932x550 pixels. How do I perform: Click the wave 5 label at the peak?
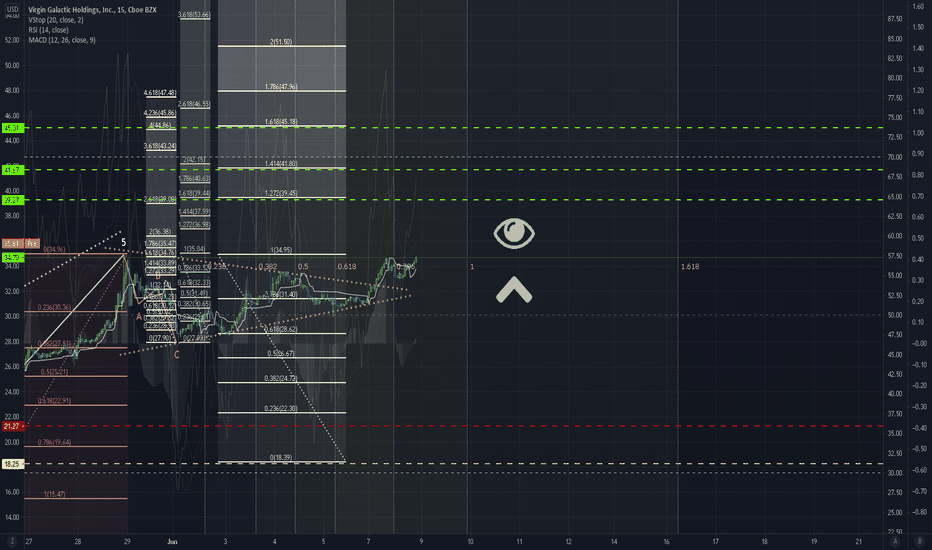point(124,243)
